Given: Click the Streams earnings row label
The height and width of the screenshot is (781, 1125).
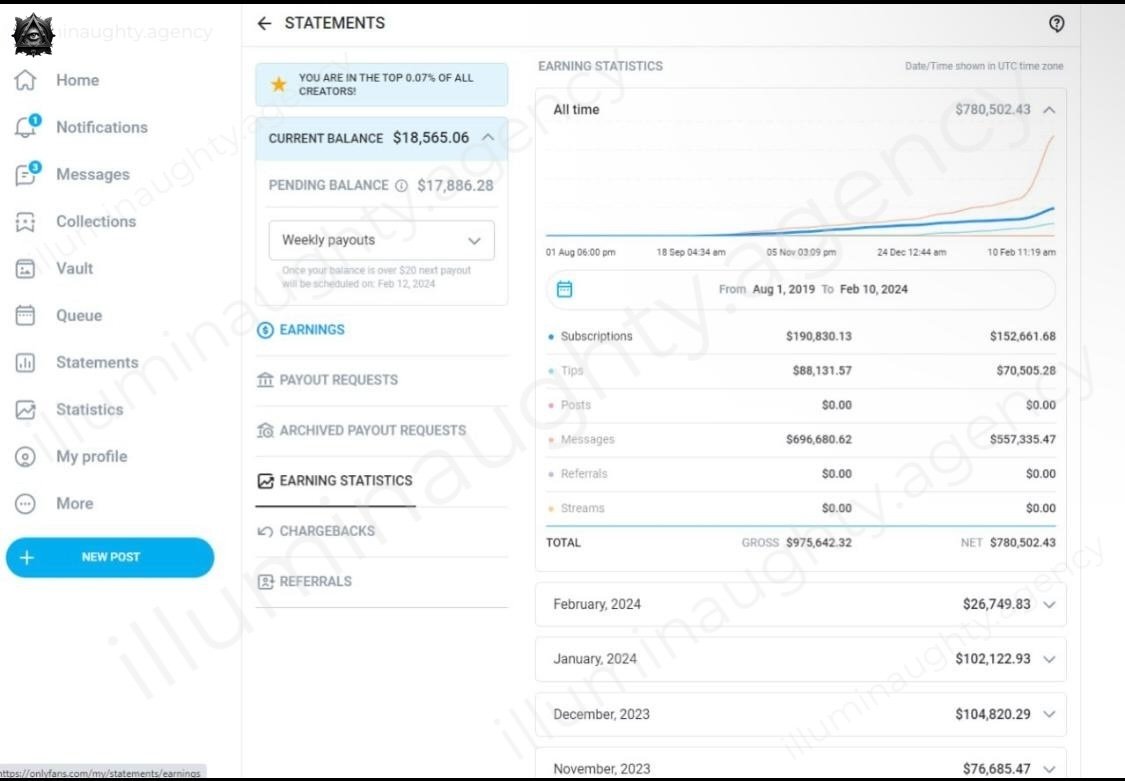Looking at the screenshot, I should pos(582,508).
